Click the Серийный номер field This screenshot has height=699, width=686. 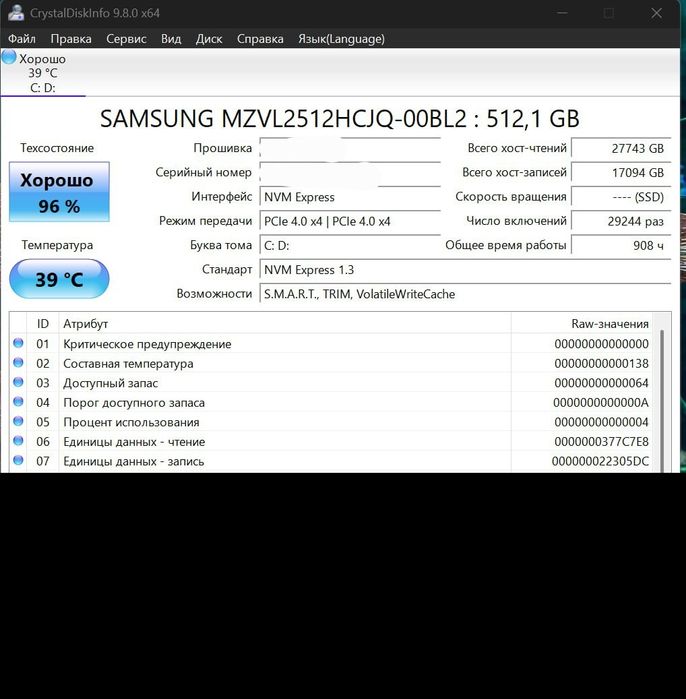tap(350, 173)
